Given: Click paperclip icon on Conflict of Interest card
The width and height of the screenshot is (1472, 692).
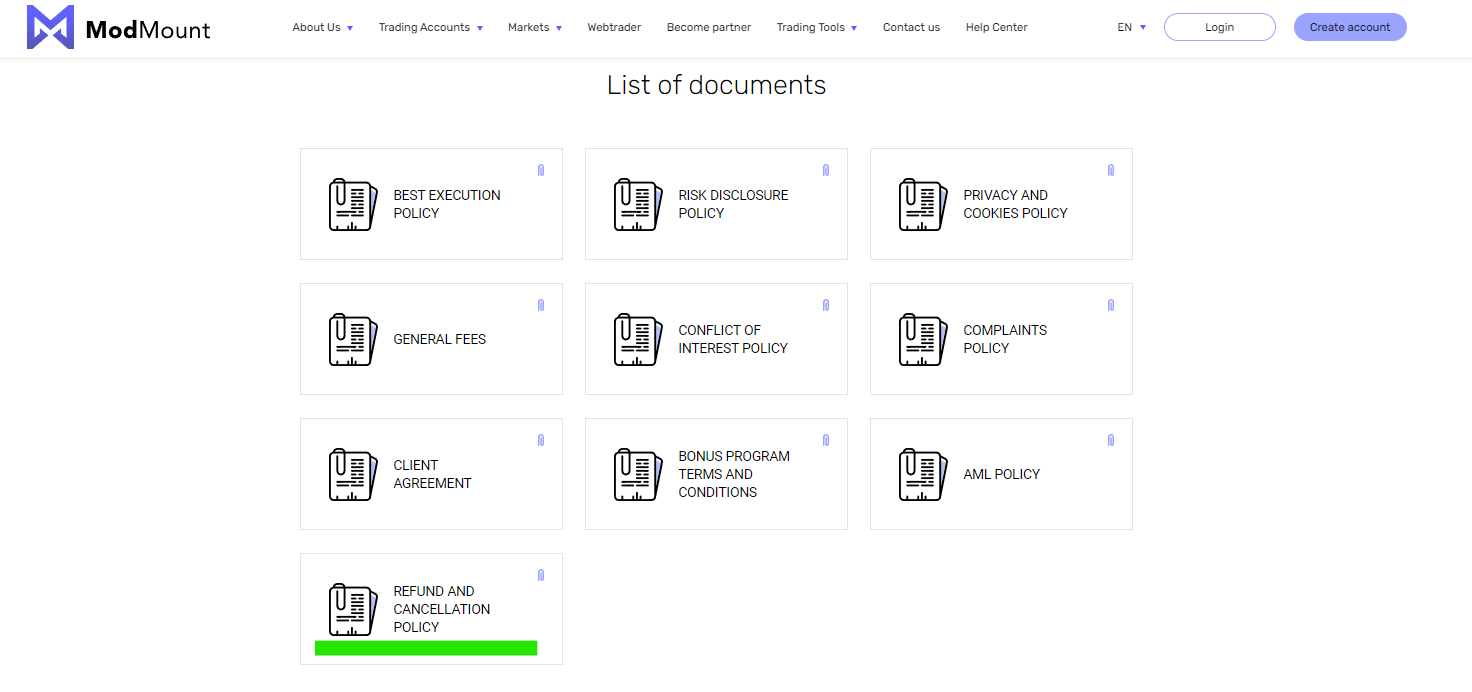Looking at the screenshot, I should tap(826, 305).
